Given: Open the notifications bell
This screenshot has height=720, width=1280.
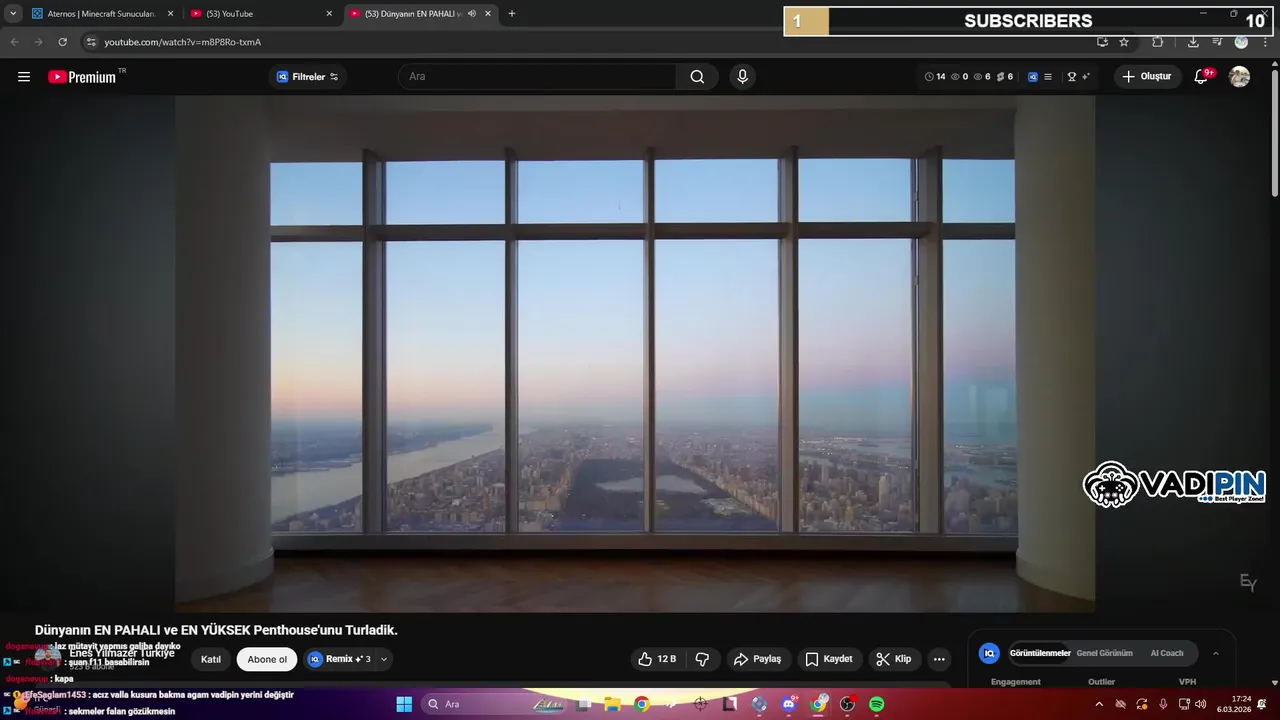Looking at the screenshot, I should [1202, 77].
